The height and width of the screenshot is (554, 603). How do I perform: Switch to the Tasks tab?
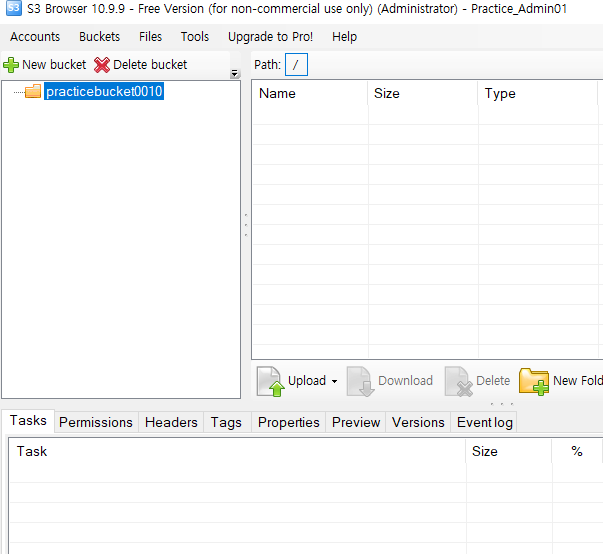(x=28, y=421)
